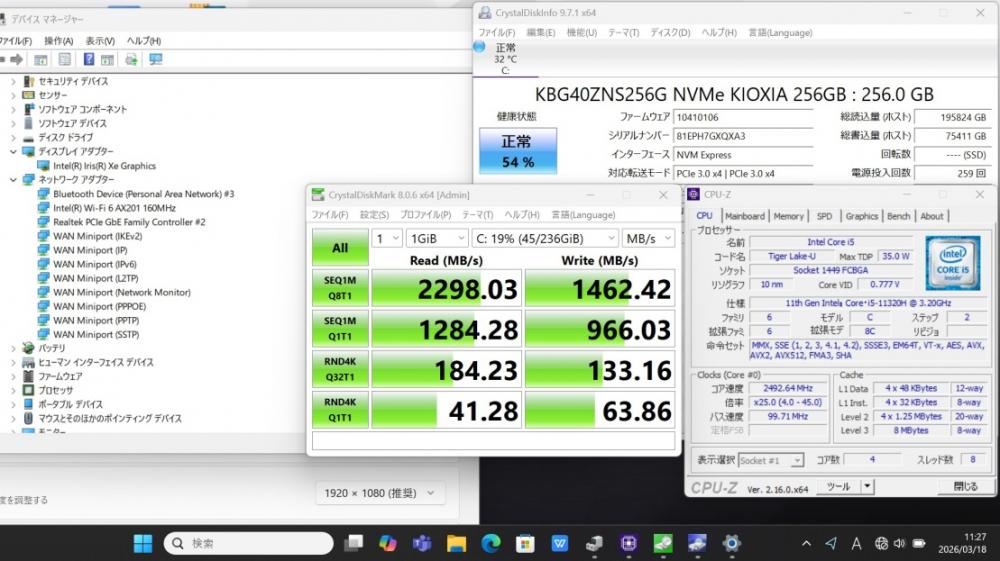The width and height of the screenshot is (1000, 561).
Task: Click the scan for hardware changes toolbar icon
Action: point(155,60)
